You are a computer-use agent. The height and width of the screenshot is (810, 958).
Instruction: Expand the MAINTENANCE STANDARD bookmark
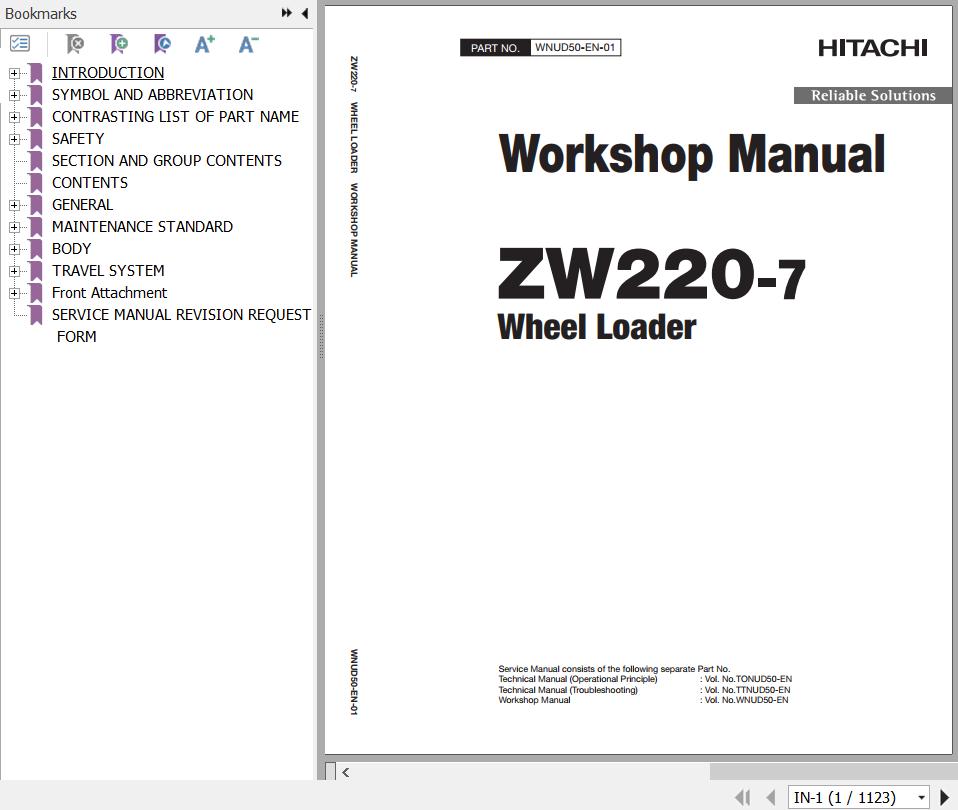click(14, 227)
